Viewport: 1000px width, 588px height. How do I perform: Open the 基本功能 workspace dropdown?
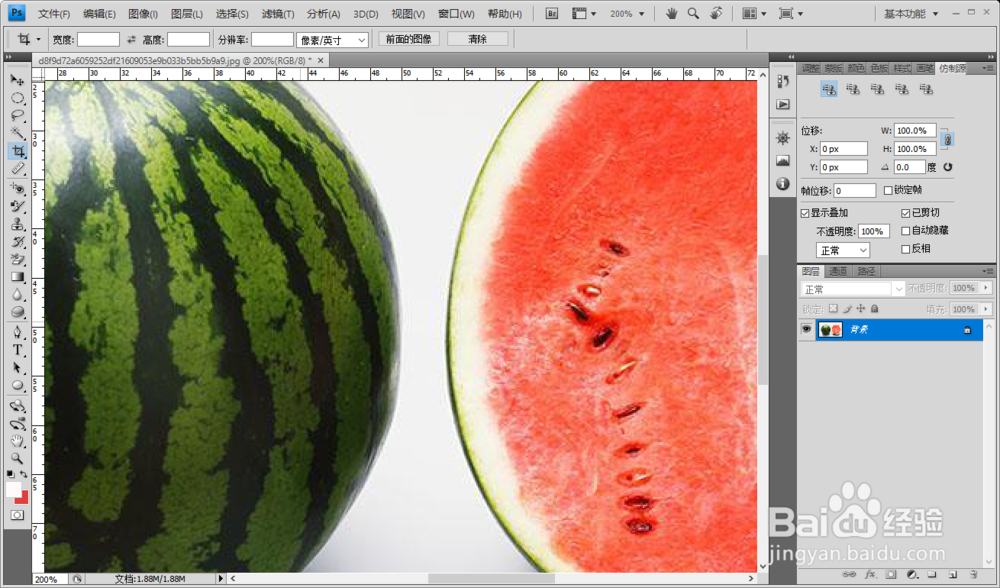click(911, 13)
